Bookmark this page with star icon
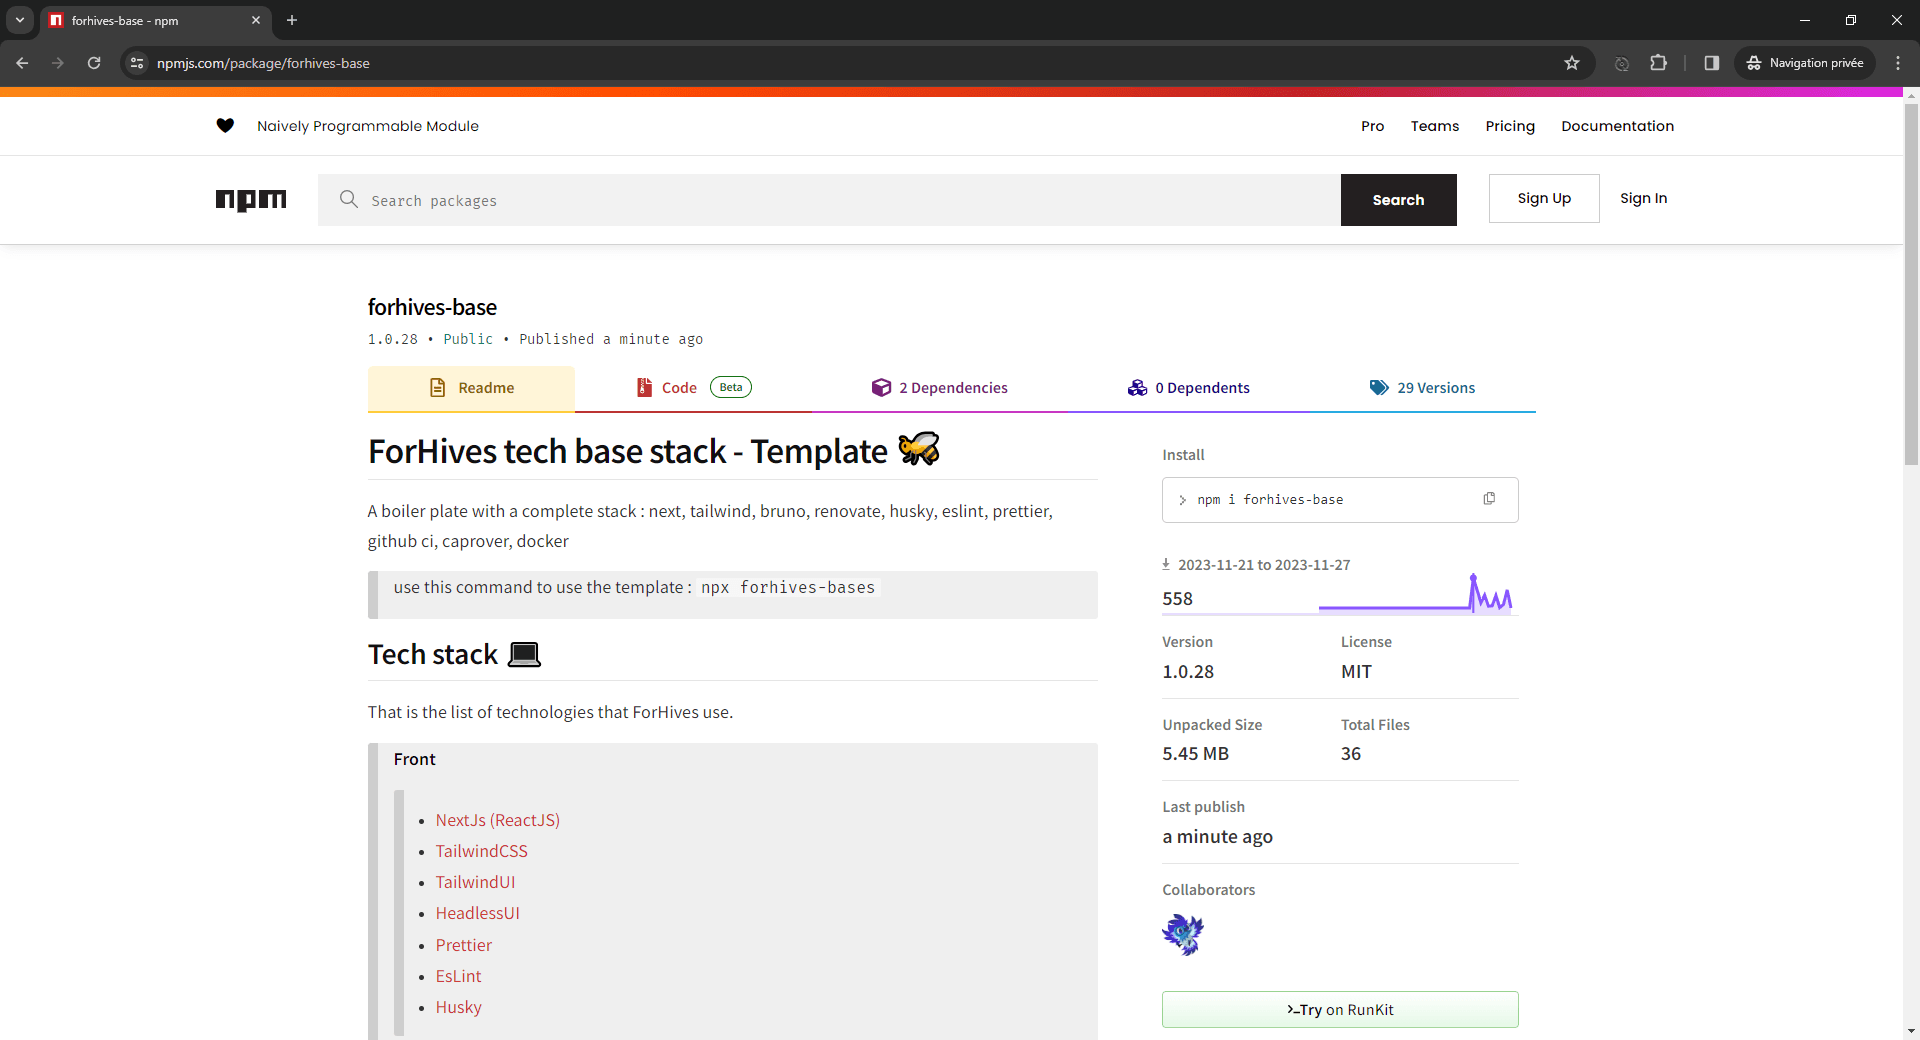This screenshot has width=1920, height=1040. coord(1572,63)
